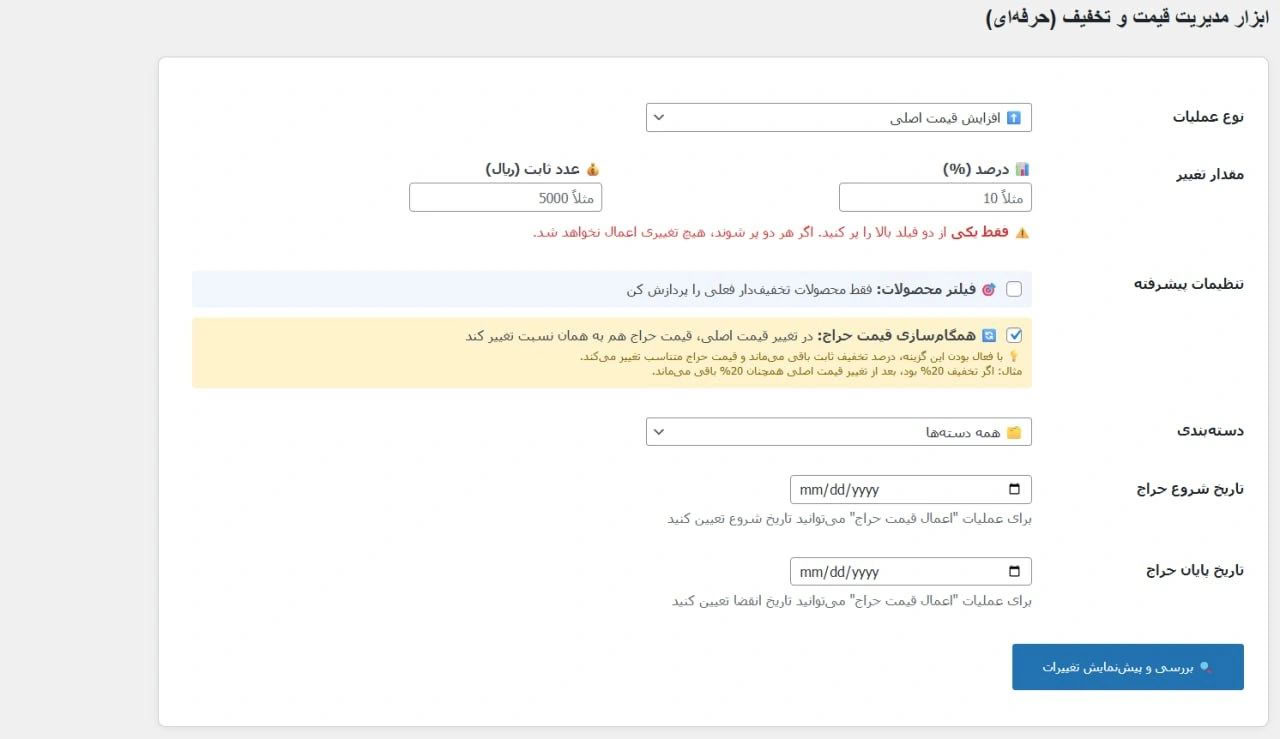The height and width of the screenshot is (739, 1280).
Task: Click the chart icon next to درصد label
Action: click(x=1022, y=170)
